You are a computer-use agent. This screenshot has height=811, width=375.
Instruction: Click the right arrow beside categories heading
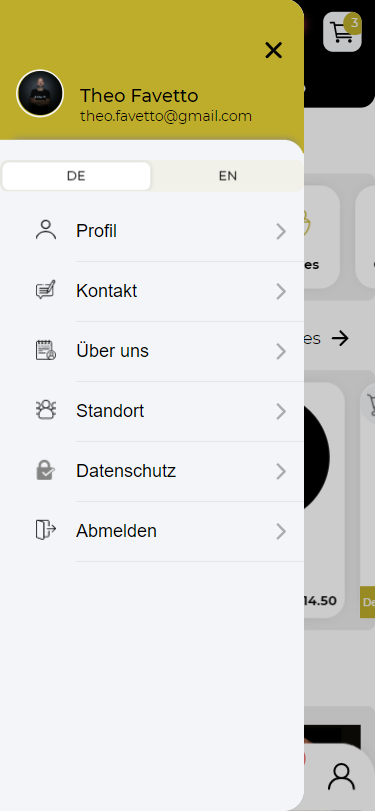(x=340, y=339)
